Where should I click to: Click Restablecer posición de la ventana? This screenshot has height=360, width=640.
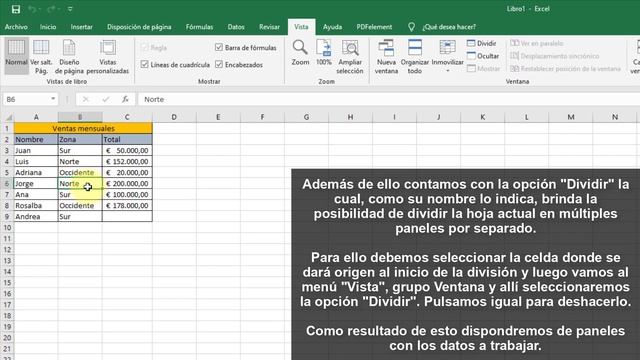565,69
